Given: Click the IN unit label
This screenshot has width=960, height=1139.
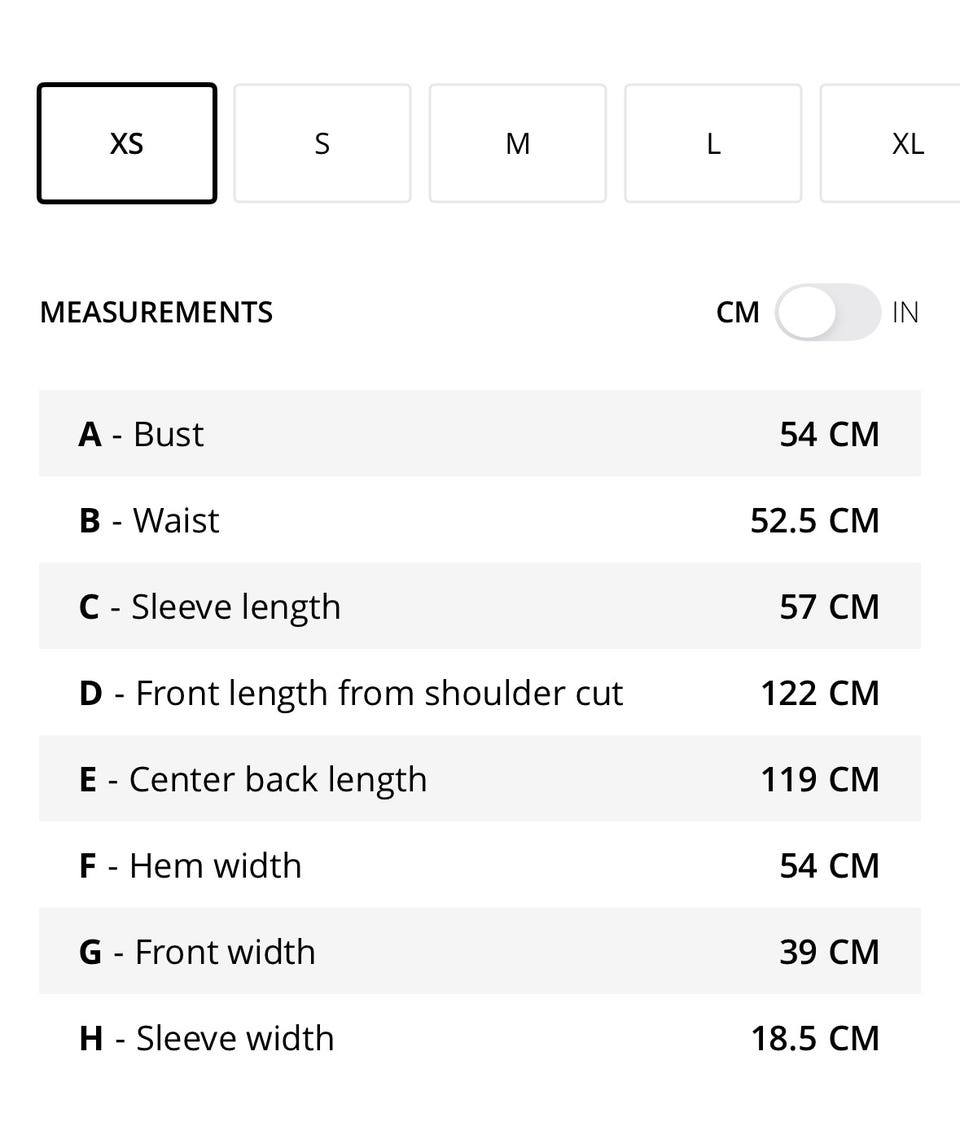Looking at the screenshot, I should tap(905, 313).
